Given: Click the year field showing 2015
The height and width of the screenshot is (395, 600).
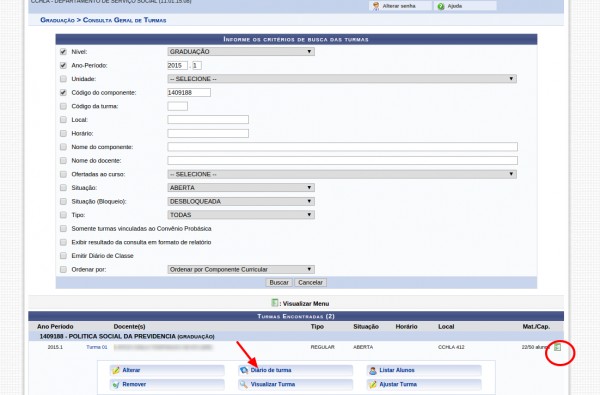Looking at the screenshot, I should point(178,65).
